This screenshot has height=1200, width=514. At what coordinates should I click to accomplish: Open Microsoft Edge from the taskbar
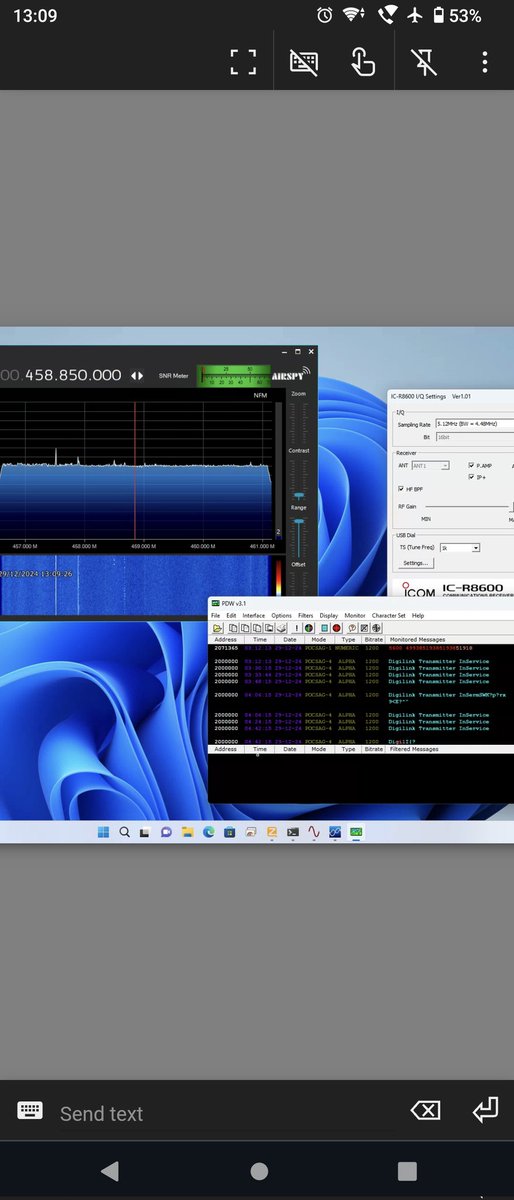tap(209, 831)
